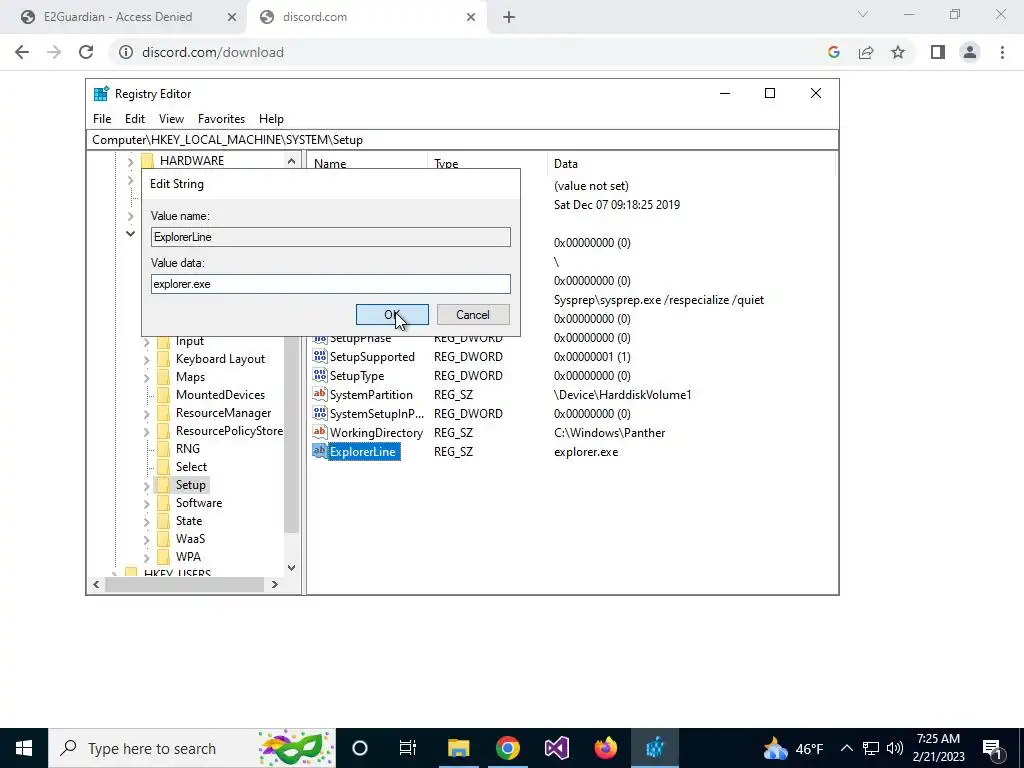Click the SetupType DWORD value icon

(x=319, y=376)
